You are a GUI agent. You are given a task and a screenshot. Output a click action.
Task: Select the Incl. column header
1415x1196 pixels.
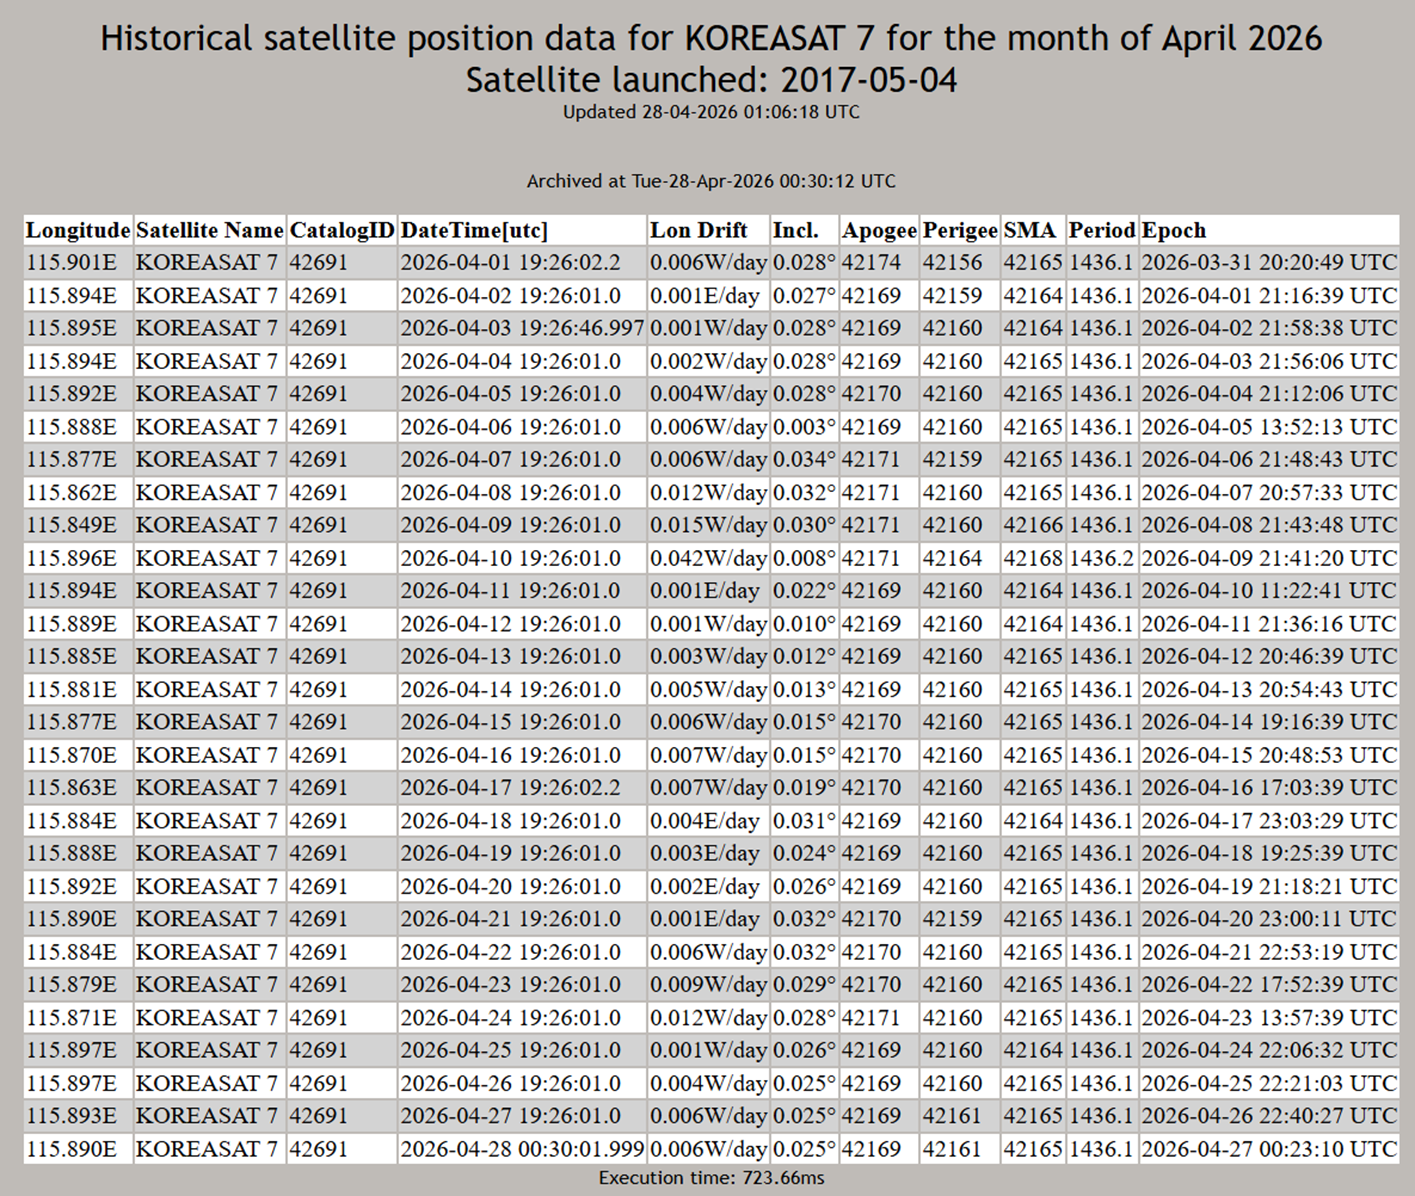[x=796, y=230]
